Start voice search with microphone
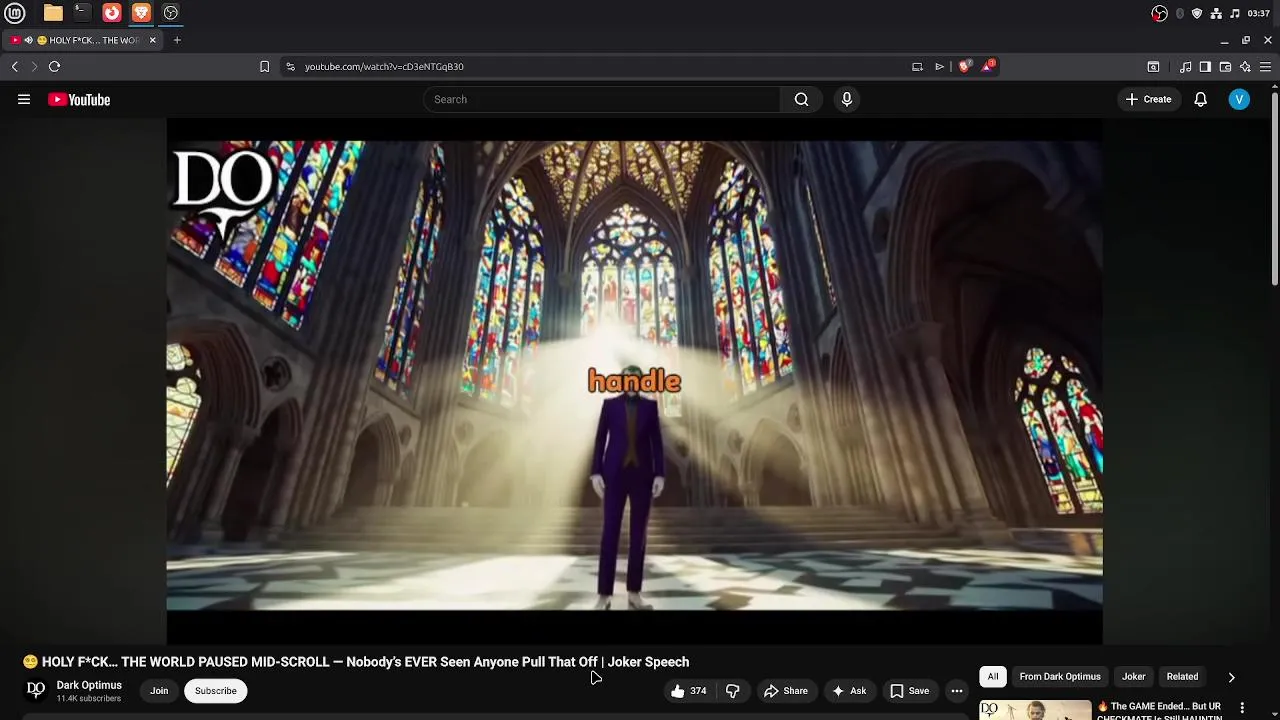The height and width of the screenshot is (720, 1280). pyautogui.click(x=846, y=99)
